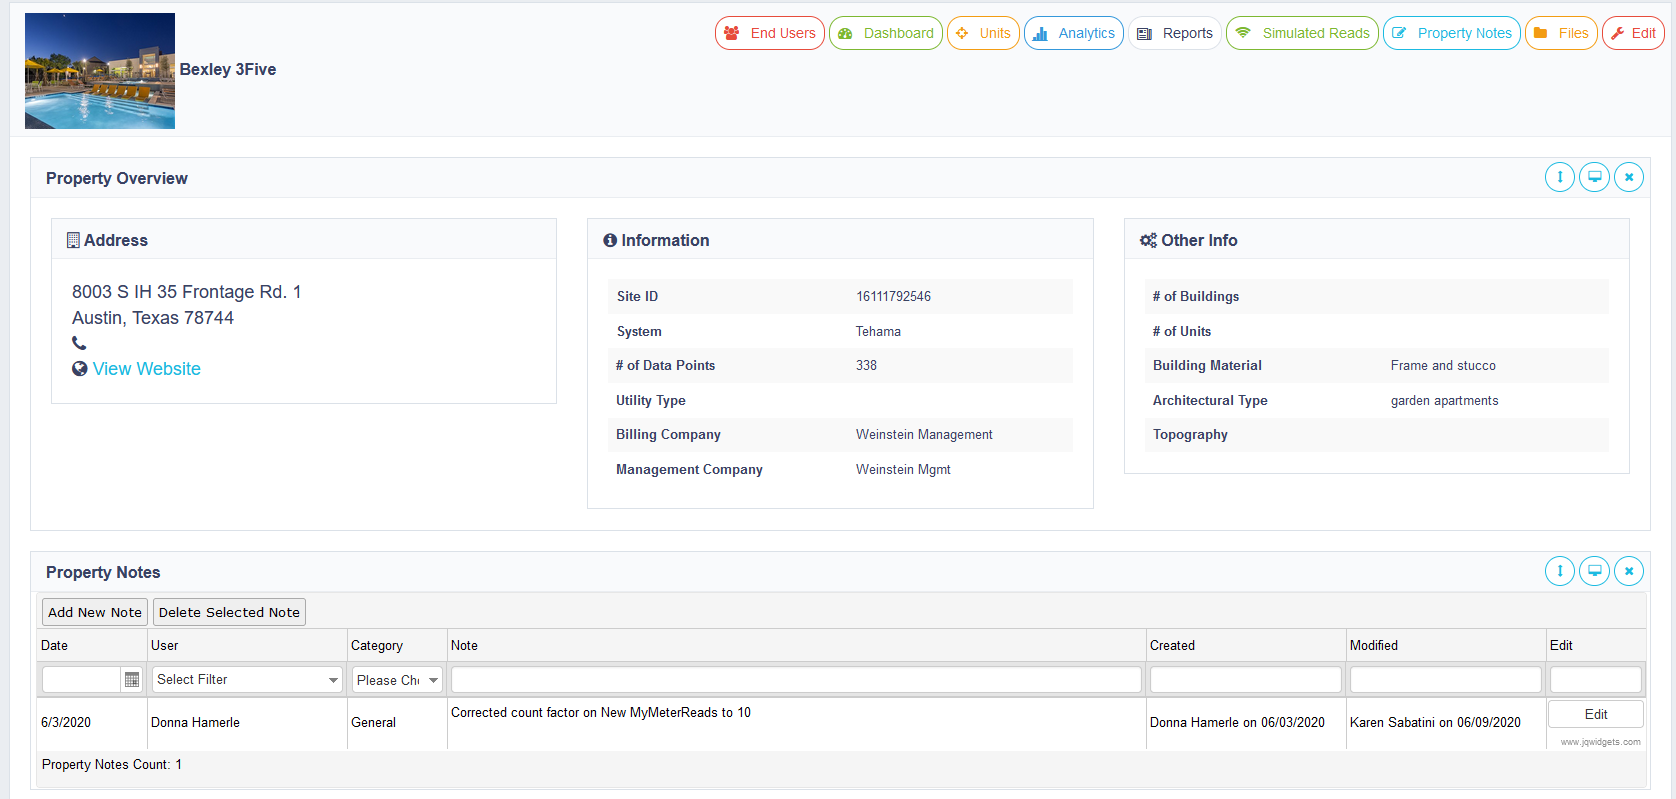Image resolution: width=1676 pixels, height=799 pixels.
Task: Collapse the Property Overview panel with arrow icon
Action: click(1559, 177)
